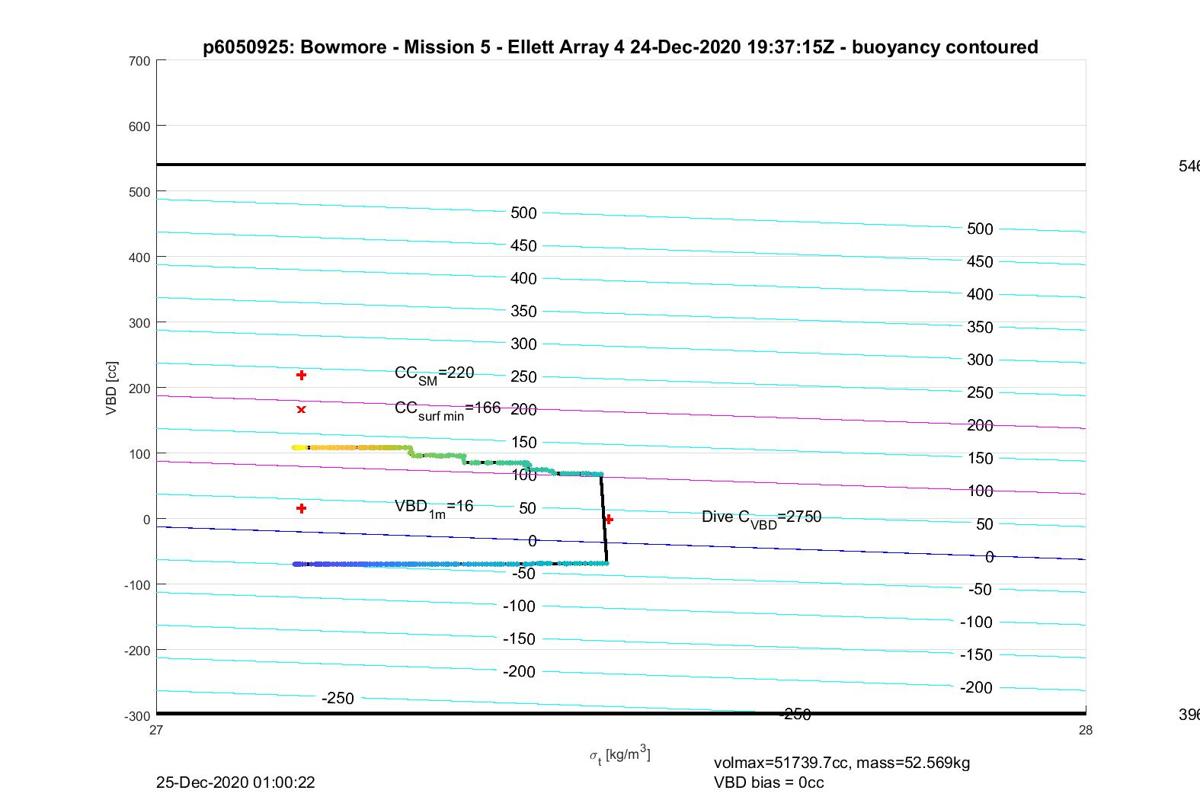Select the 'volmax=51739.7cc, mass=52.569kg' text

842,763
